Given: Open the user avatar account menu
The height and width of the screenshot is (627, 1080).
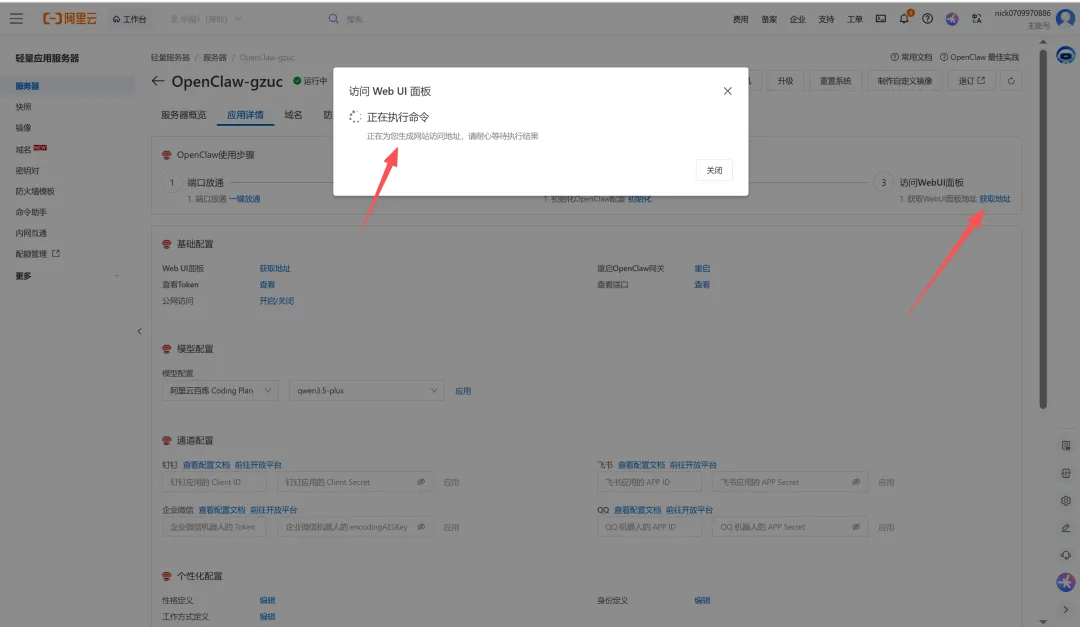Looking at the screenshot, I should 1066,19.
